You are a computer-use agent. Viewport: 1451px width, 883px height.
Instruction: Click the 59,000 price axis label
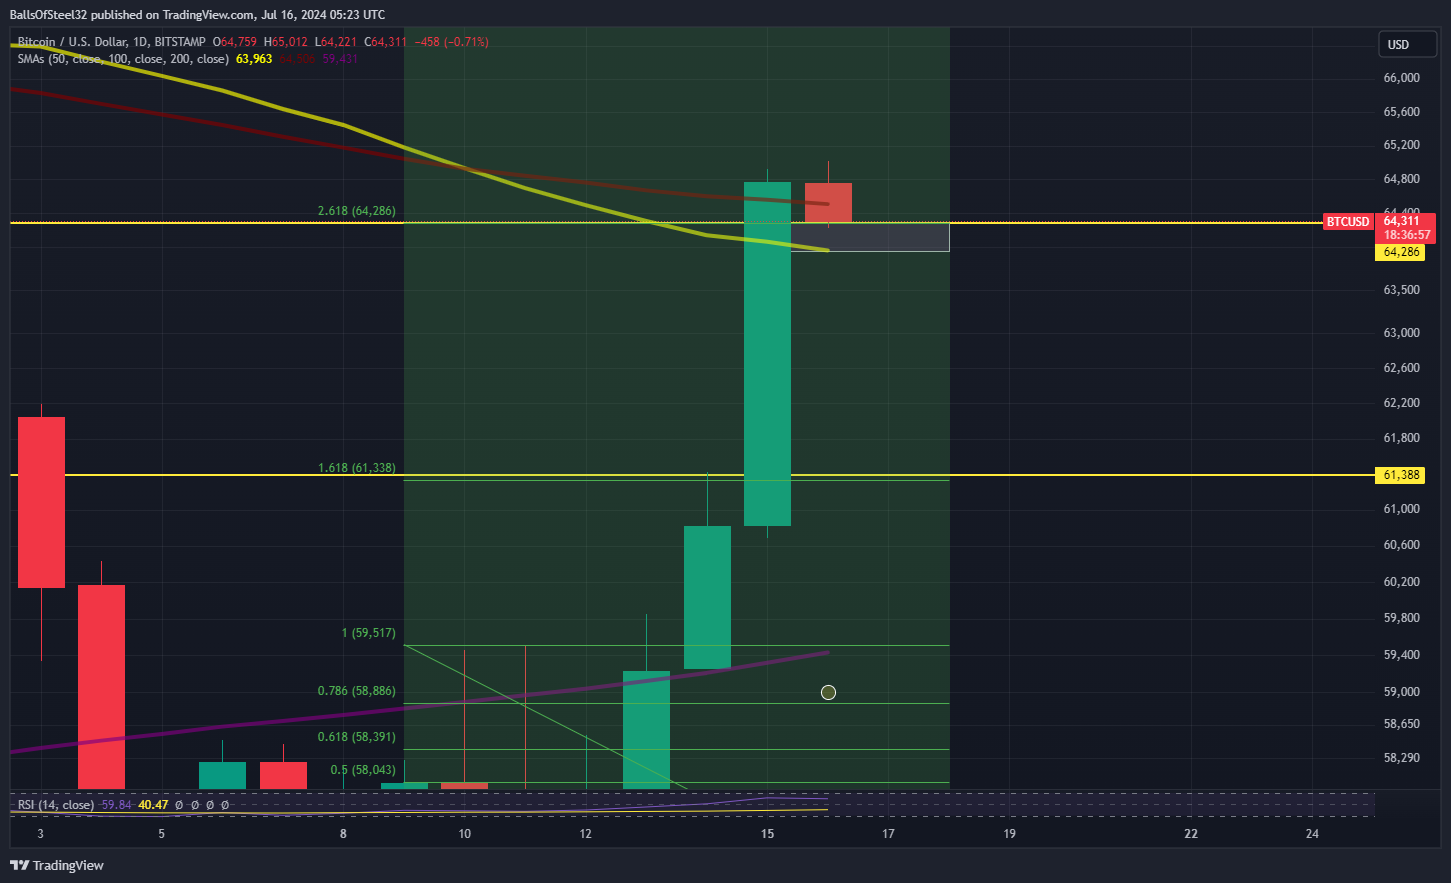pos(1402,692)
